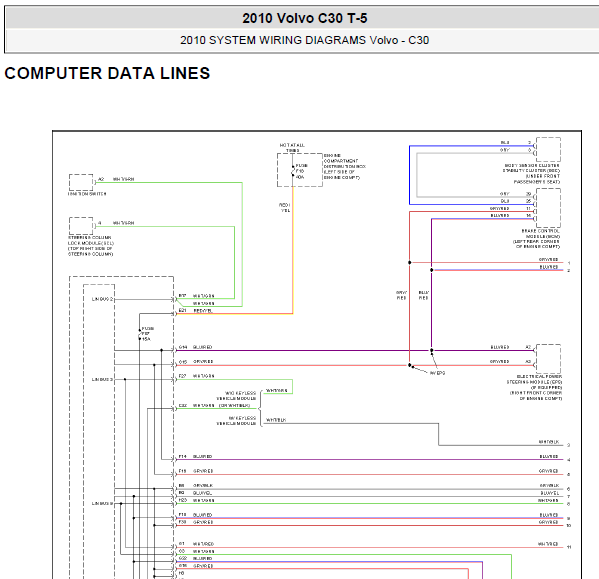Click subtitle "2010 SYSTEM WIRING DIAGRAMS Volvo - C30"
The image size is (599, 579).
click(304, 40)
